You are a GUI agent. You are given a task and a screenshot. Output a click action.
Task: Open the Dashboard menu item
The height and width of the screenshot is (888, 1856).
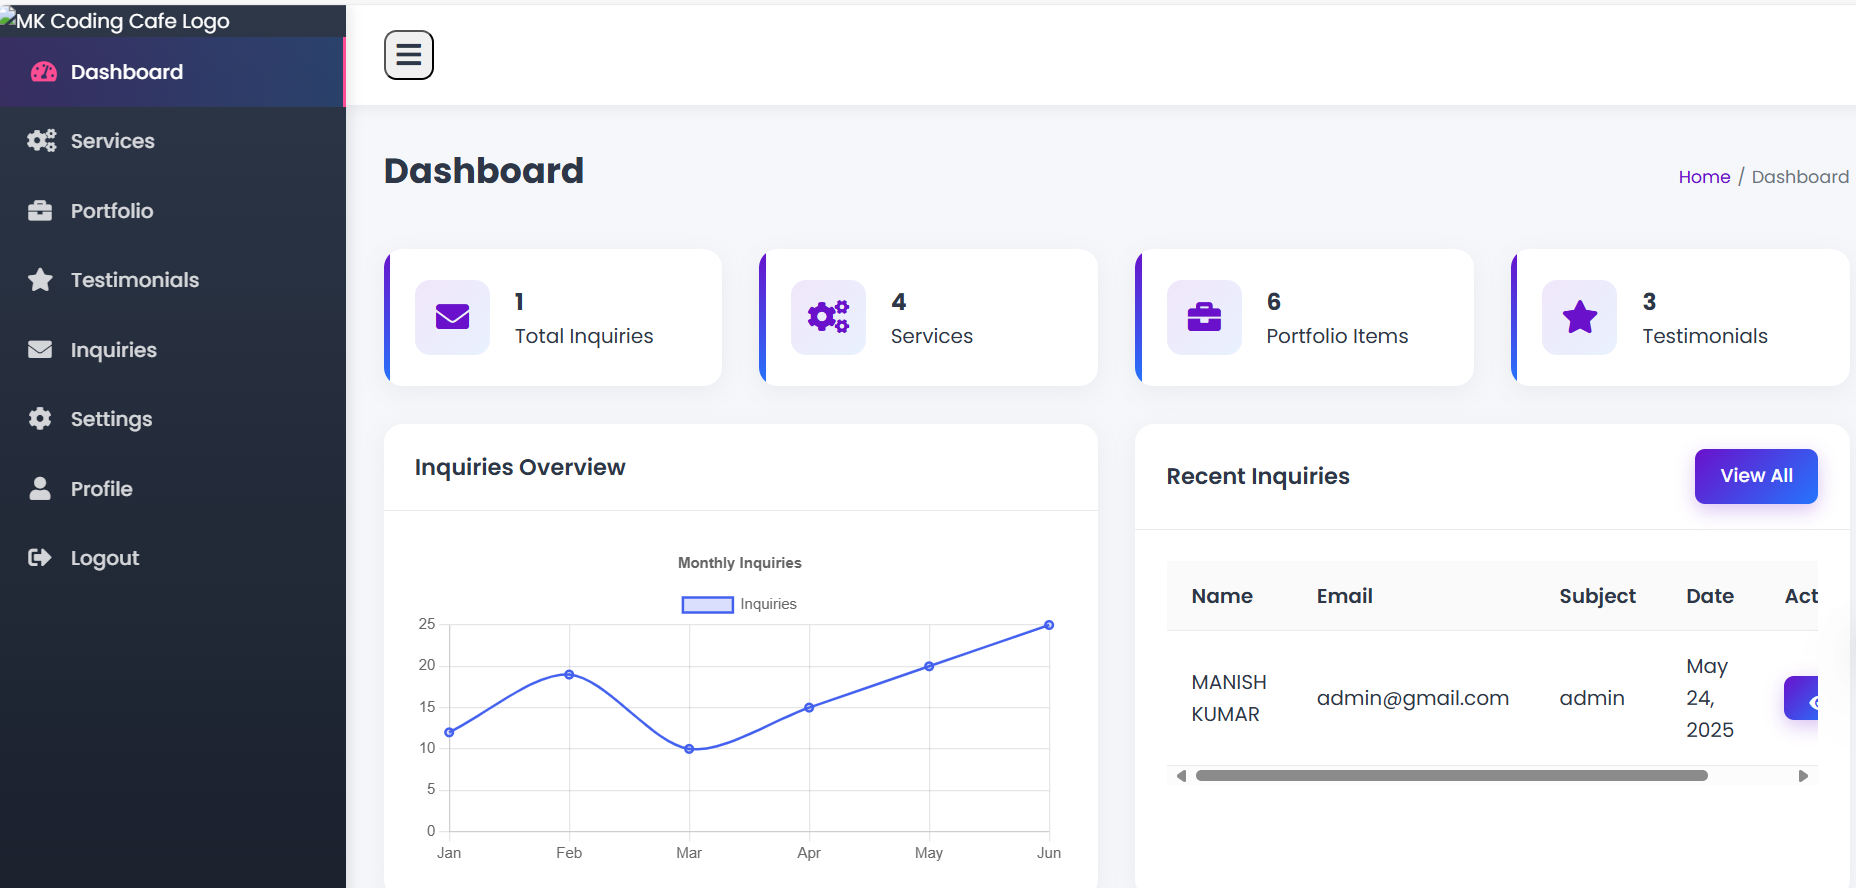tap(172, 72)
